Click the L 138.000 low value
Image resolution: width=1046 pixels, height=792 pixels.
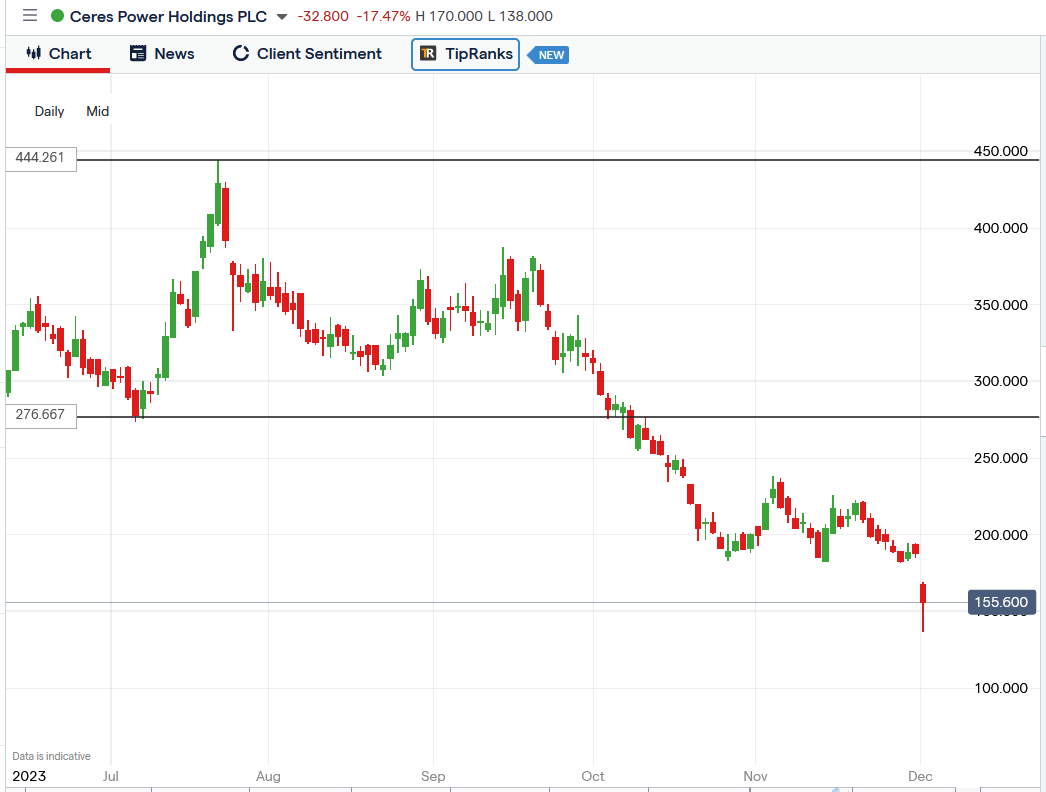click(x=520, y=16)
